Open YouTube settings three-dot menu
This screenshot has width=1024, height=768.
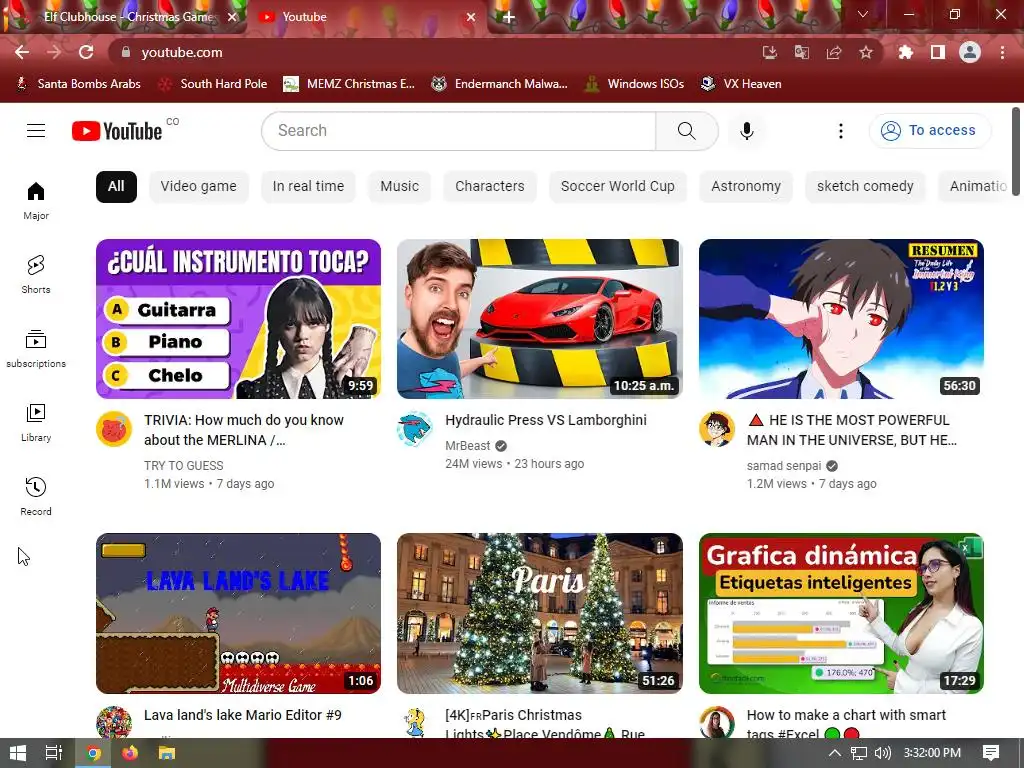tap(840, 131)
